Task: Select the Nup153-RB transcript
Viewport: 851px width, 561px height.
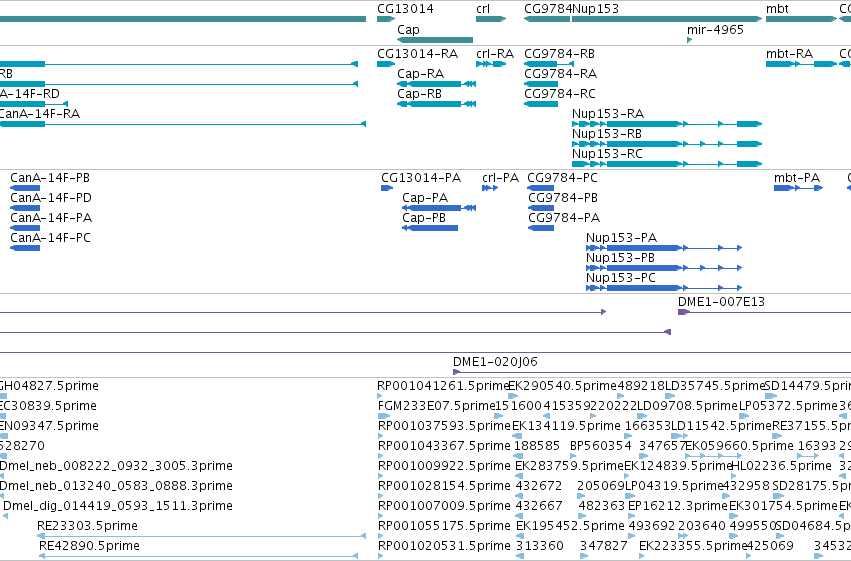Action: click(x=666, y=144)
